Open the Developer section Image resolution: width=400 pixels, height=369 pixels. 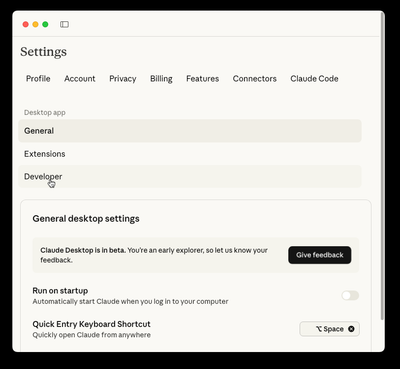190,176
